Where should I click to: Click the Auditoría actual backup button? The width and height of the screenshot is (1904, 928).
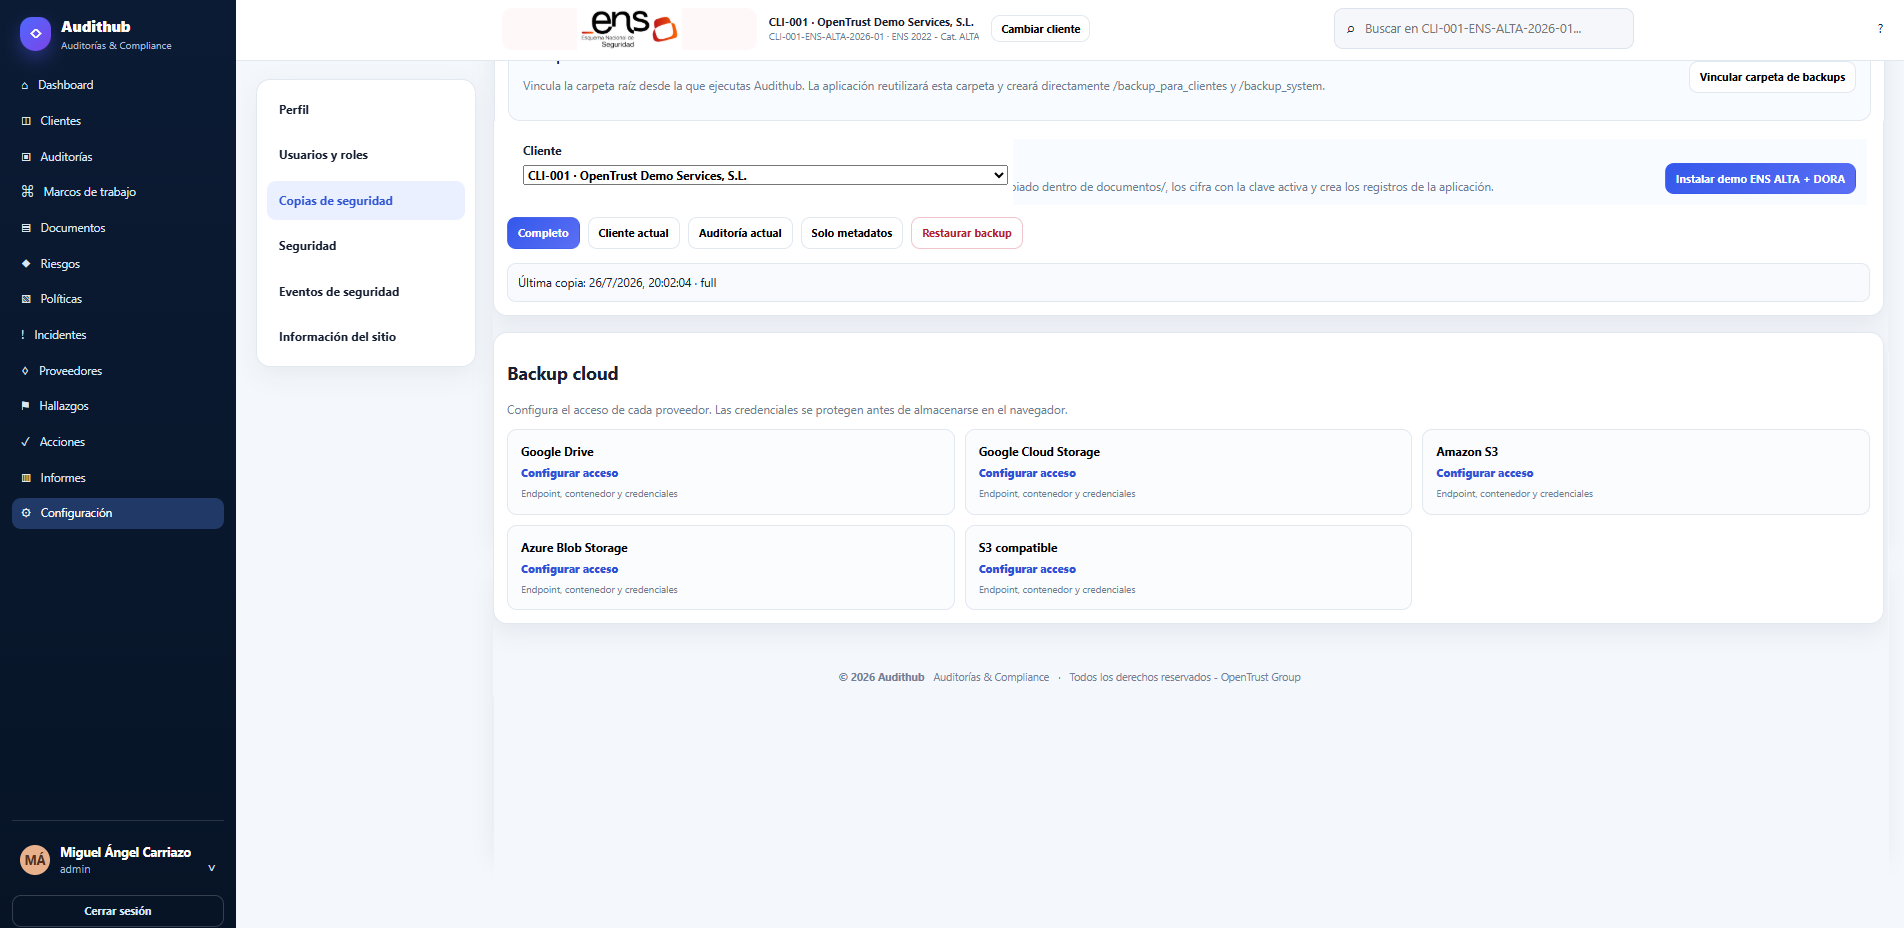click(x=740, y=233)
